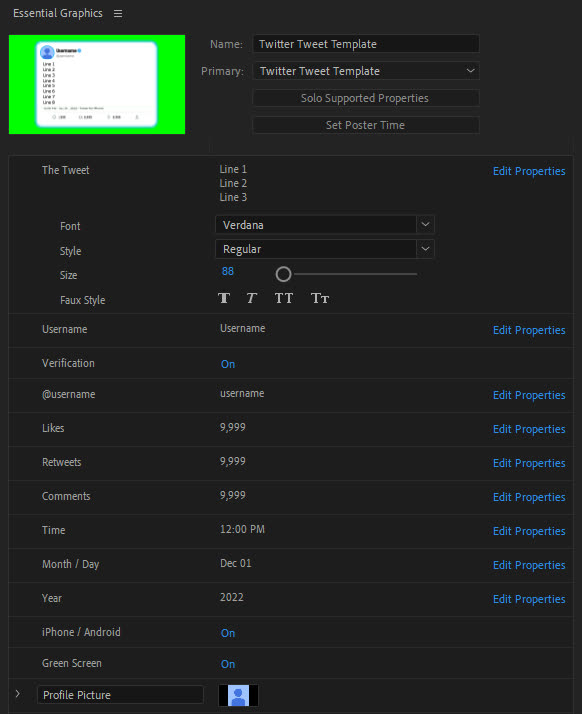The height and width of the screenshot is (714, 582).
Task: Open the Verdana font dropdown
Action: click(x=325, y=224)
